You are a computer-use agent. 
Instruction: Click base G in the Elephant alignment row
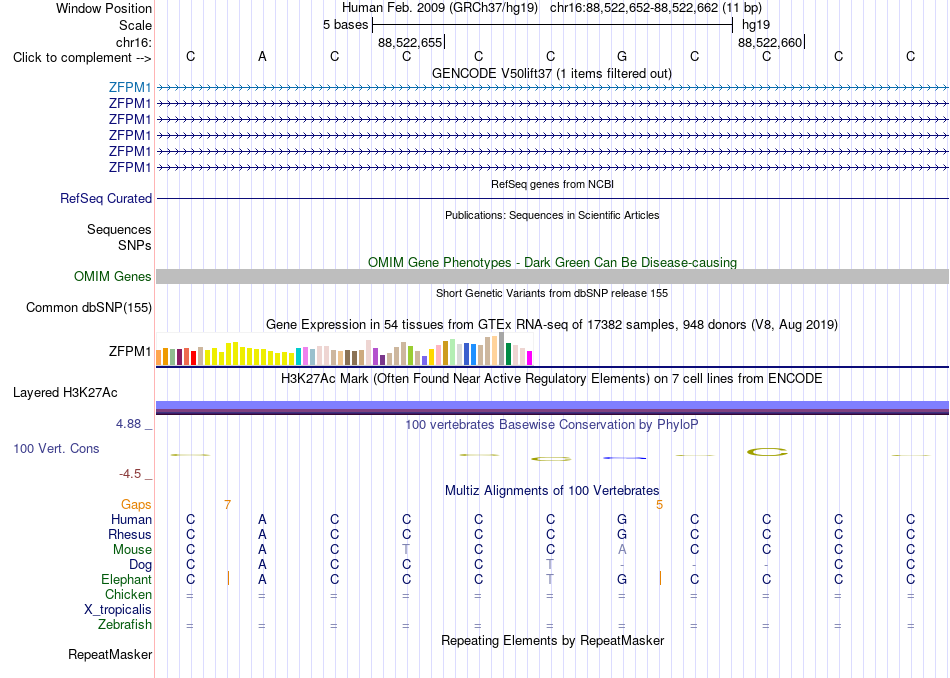coord(622,579)
